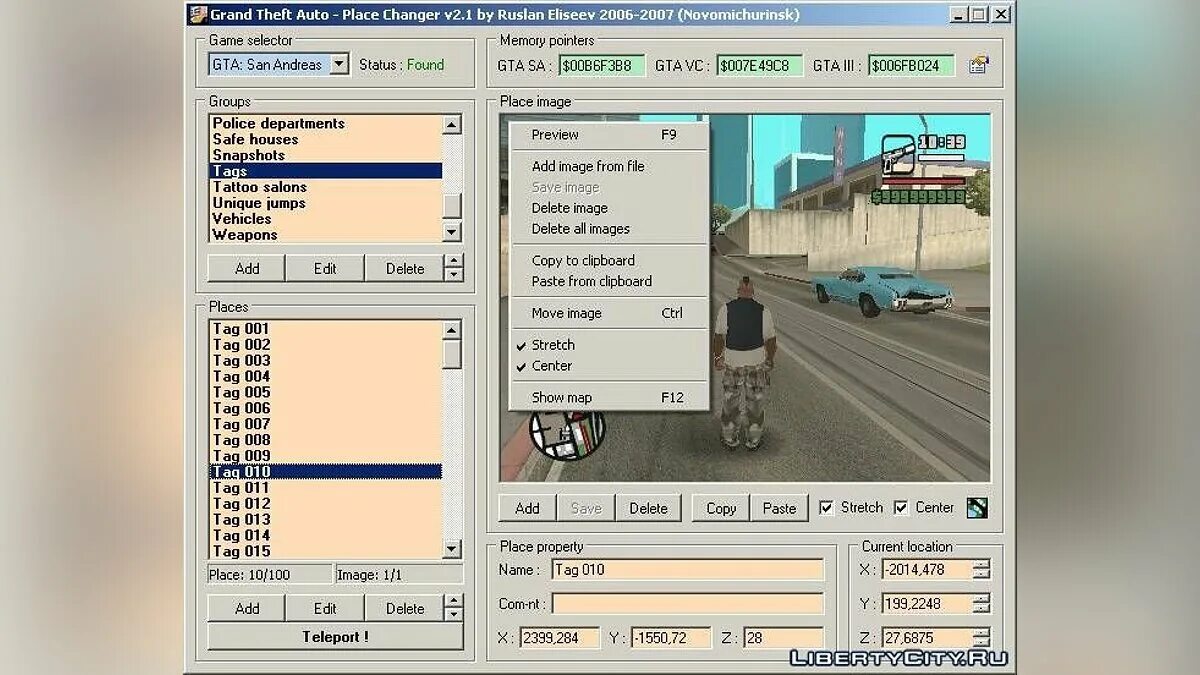Choose Delete image menu entry

click(608, 208)
